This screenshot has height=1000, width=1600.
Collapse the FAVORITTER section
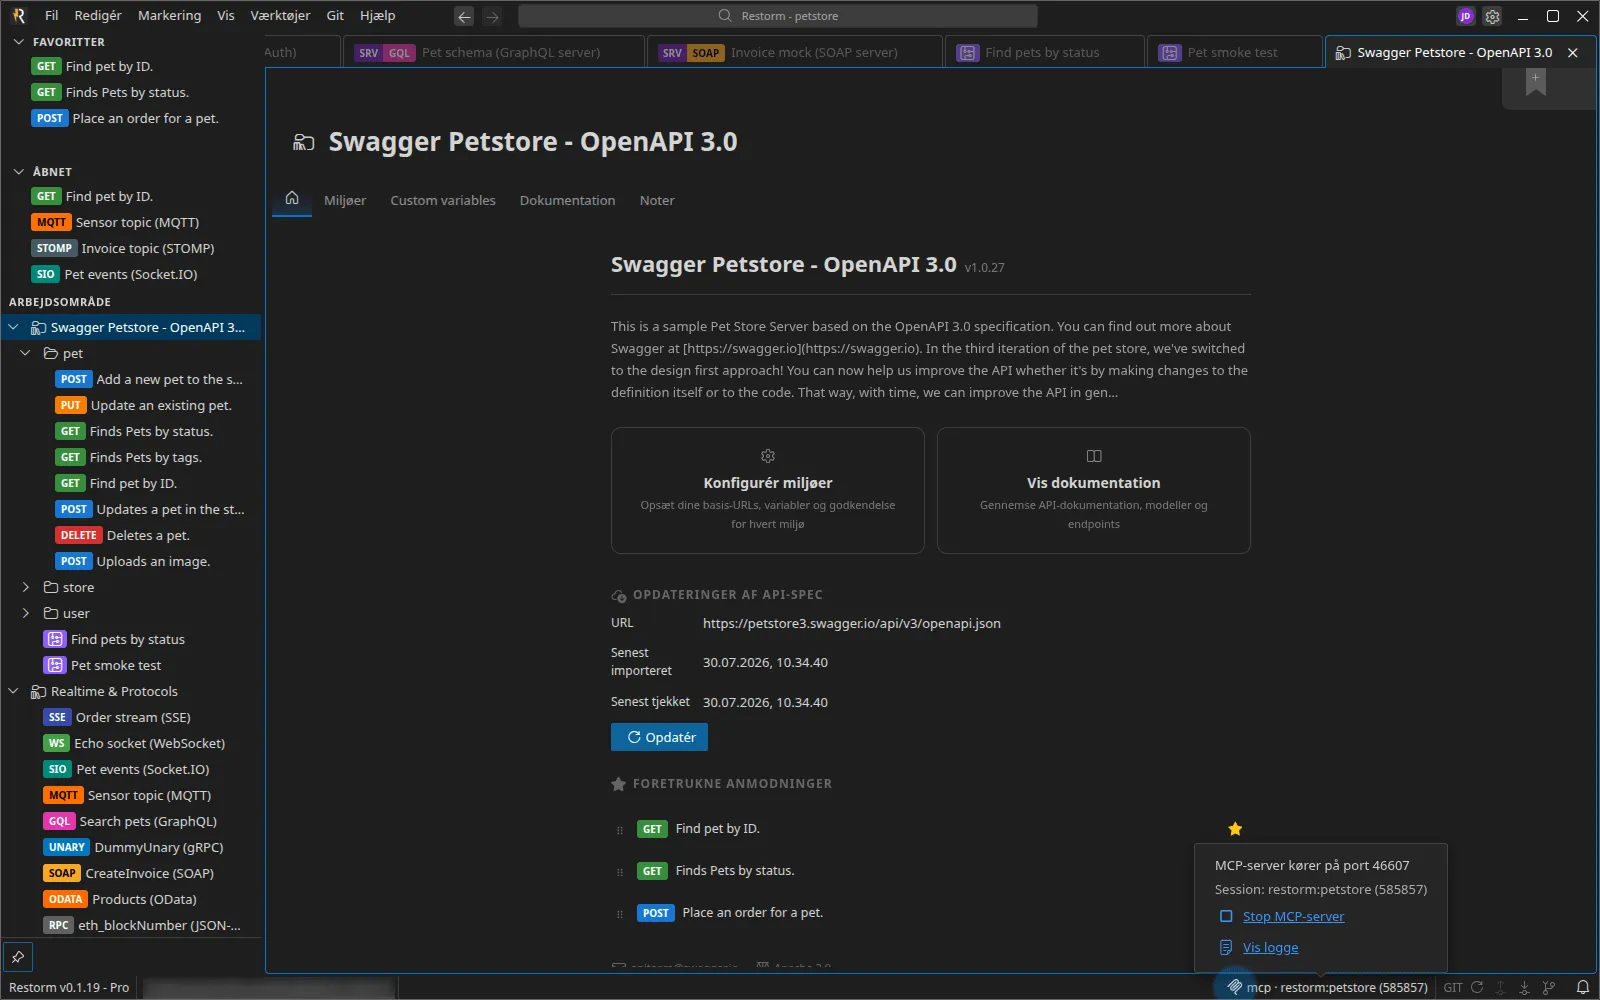click(x=18, y=42)
